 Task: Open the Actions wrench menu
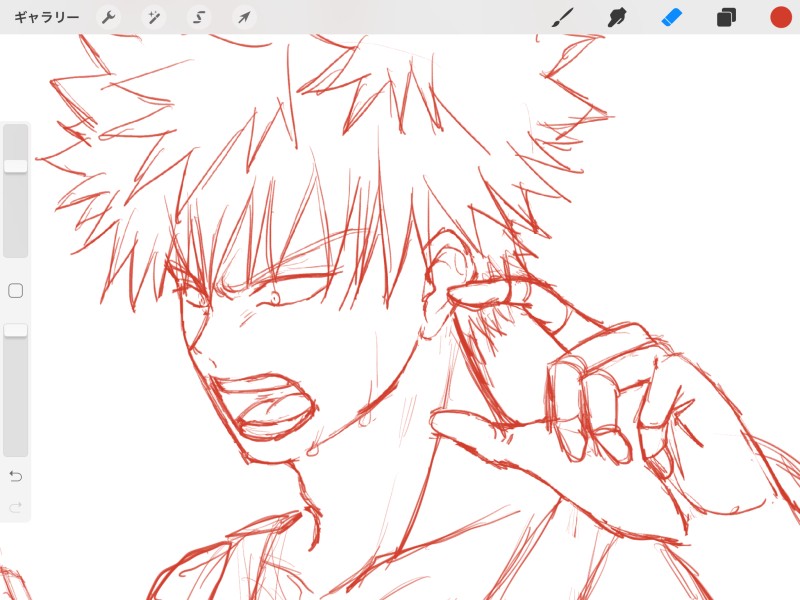tap(109, 18)
